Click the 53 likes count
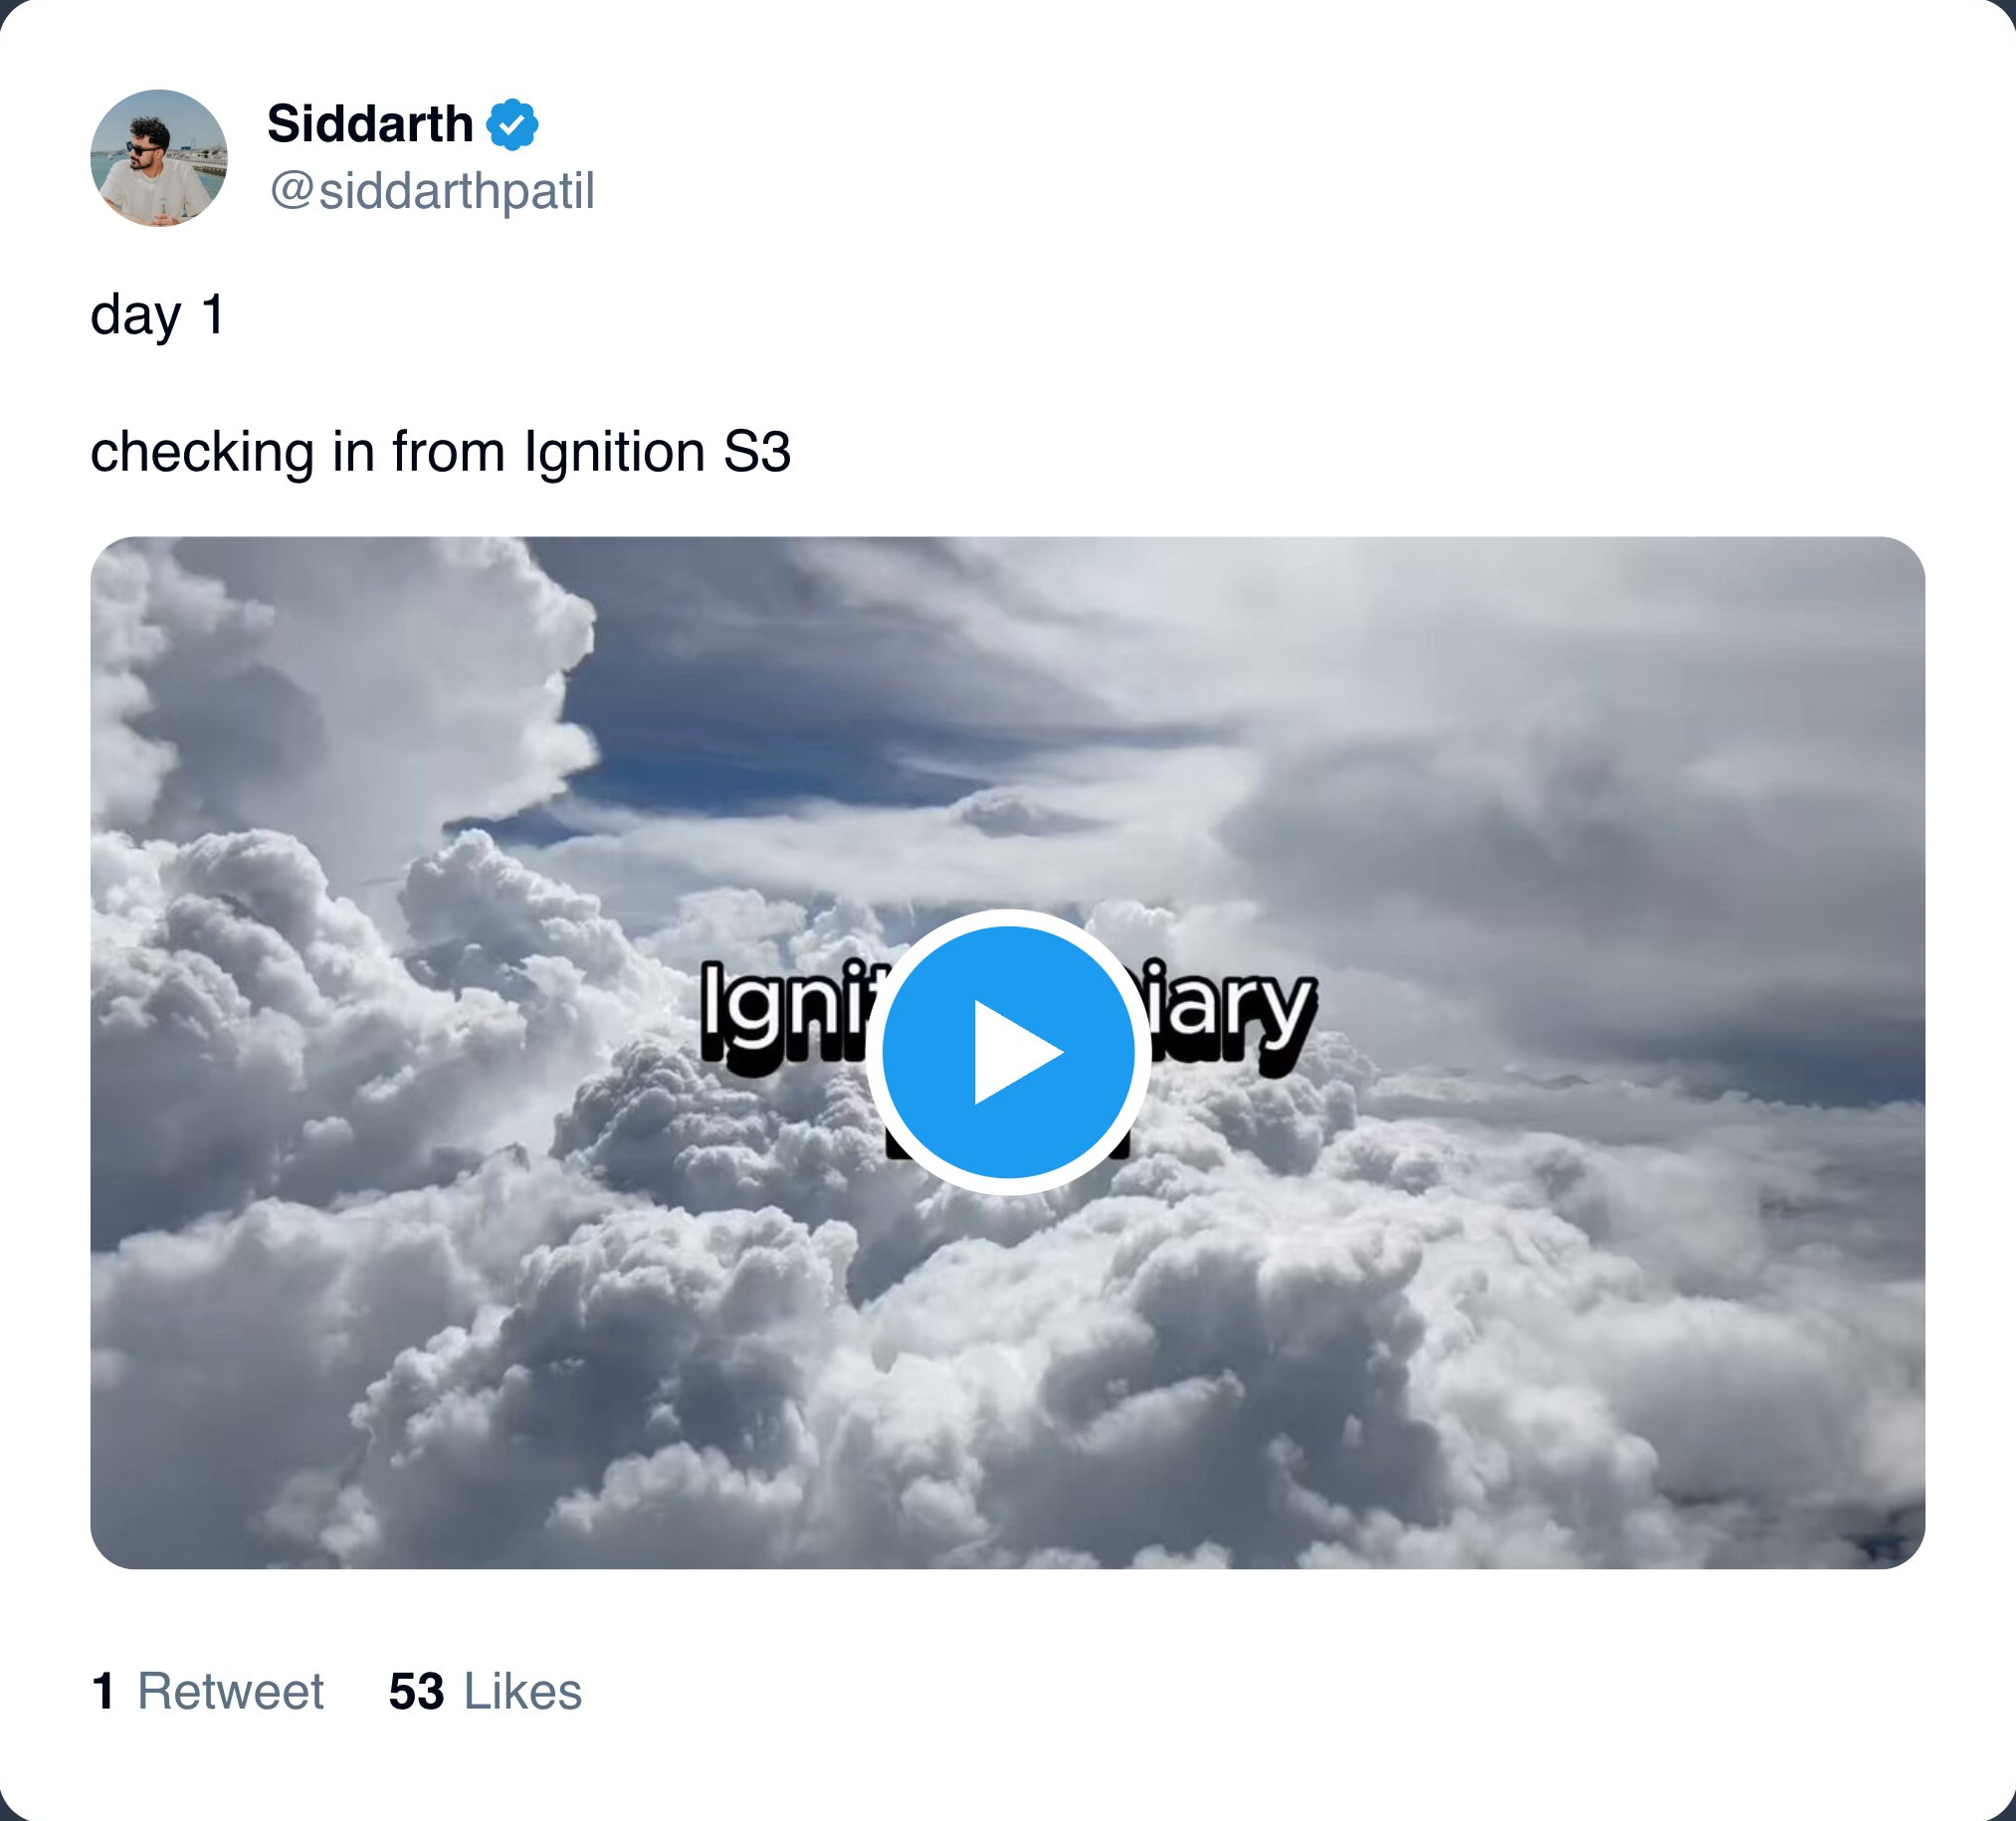The width and height of the screenshot is (2016, 1821). point(416,1691)
